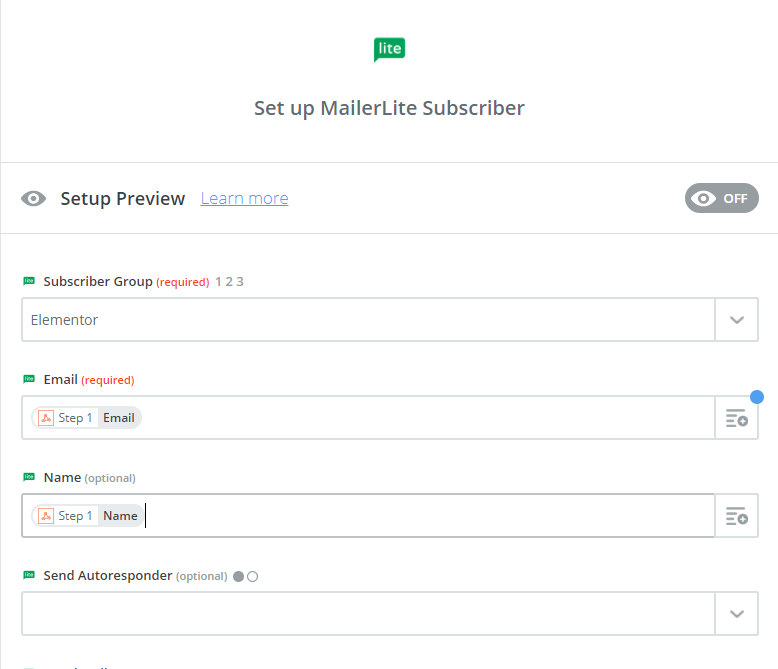The width and height of the screenshot is (778, 669).
Task: Select the Step 1 Name pill
Action: 87,516
